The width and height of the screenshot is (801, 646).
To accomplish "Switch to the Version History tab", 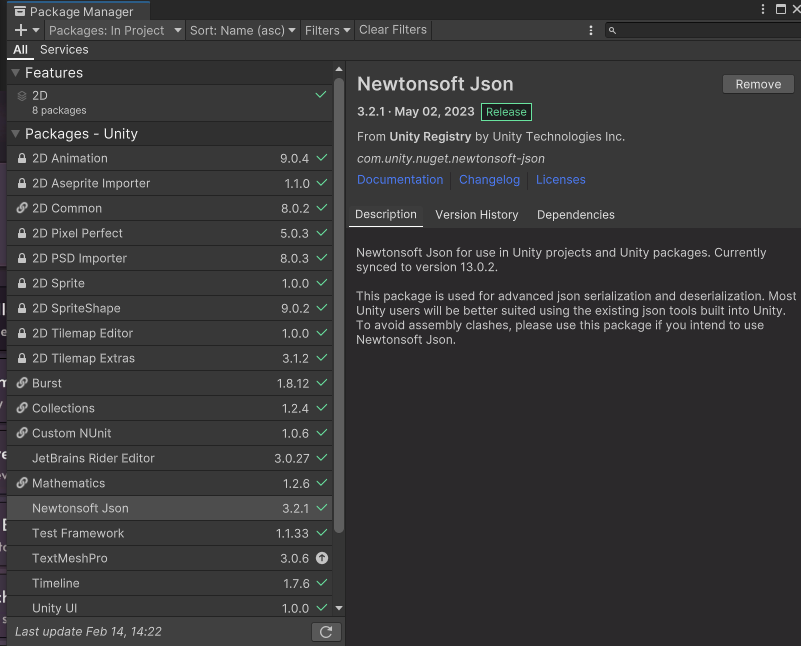I will pos(477,215).
